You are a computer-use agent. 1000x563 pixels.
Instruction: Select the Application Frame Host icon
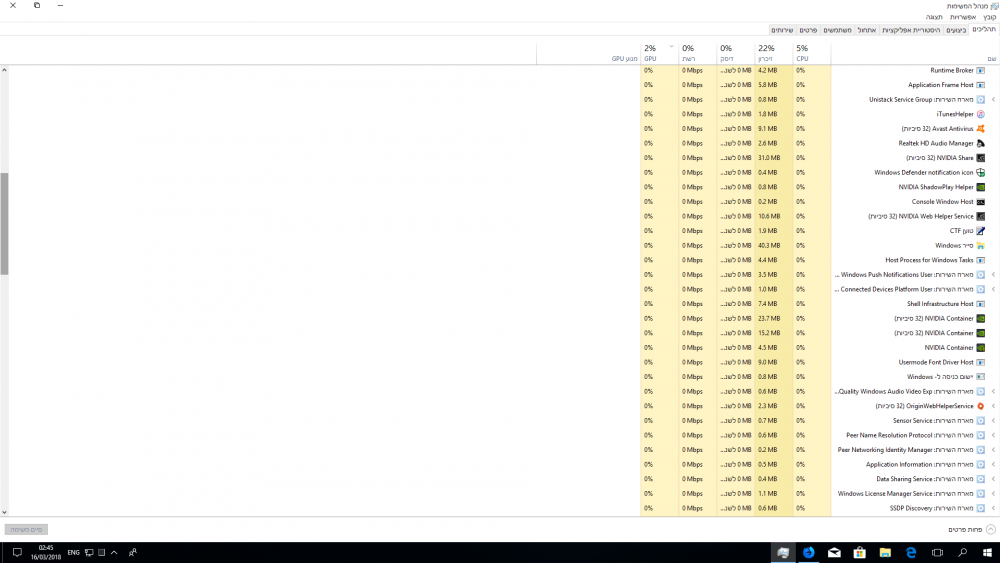click(x=981, y=85)
